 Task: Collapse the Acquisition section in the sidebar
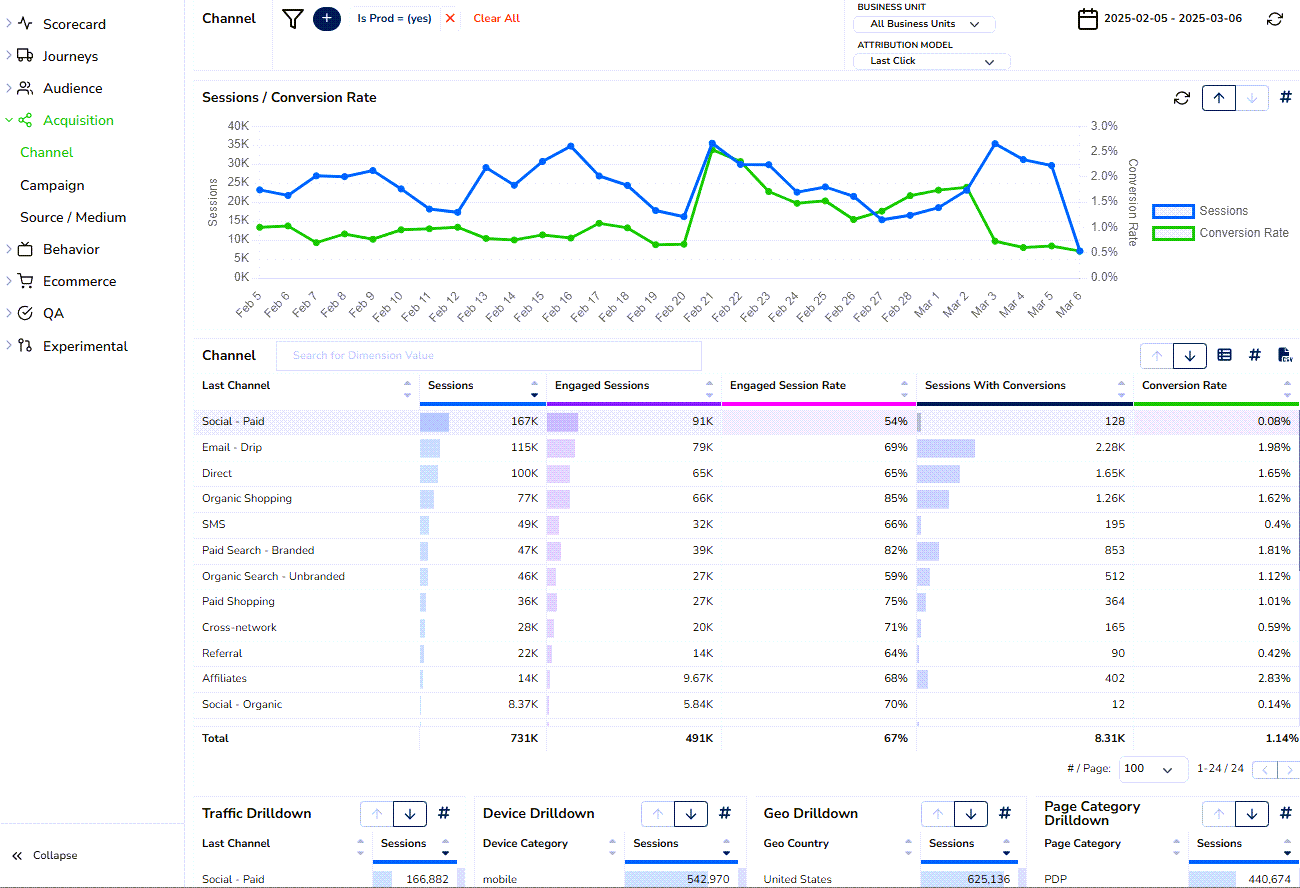coord(9,120)
